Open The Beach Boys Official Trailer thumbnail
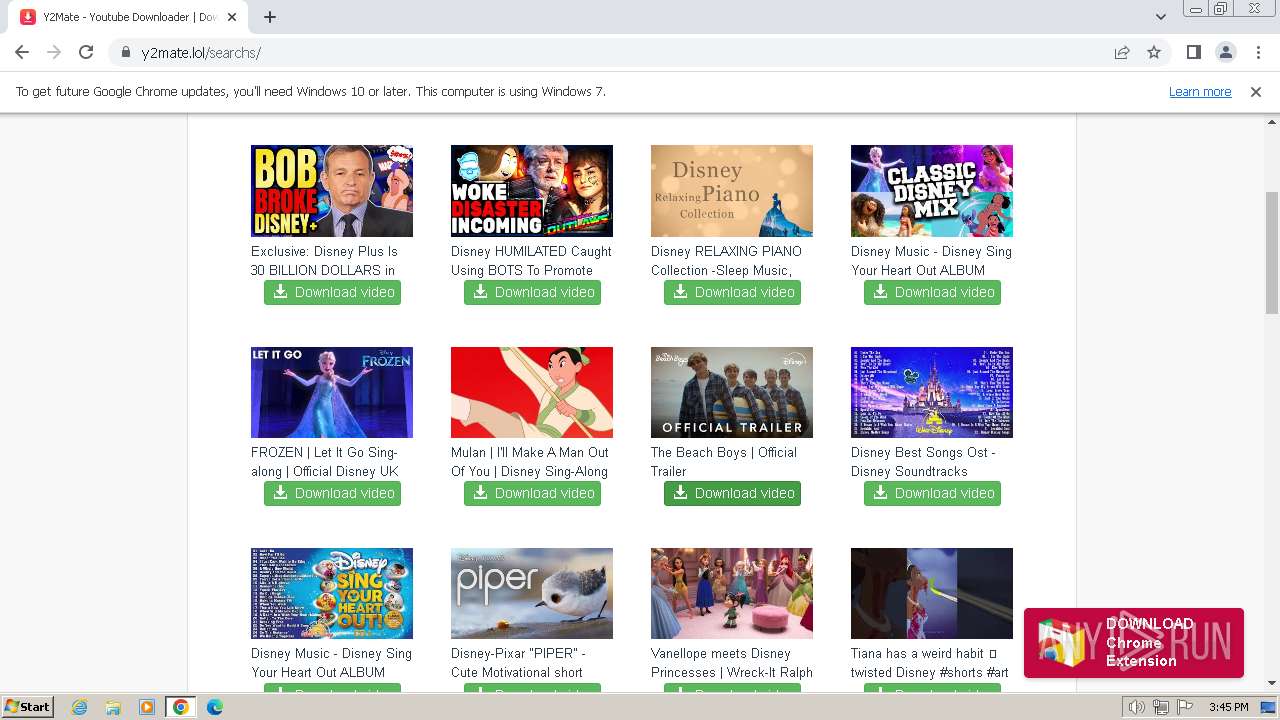Viewport: 1280px width, 720px height. pyautogui.click(x=732, y=392)
